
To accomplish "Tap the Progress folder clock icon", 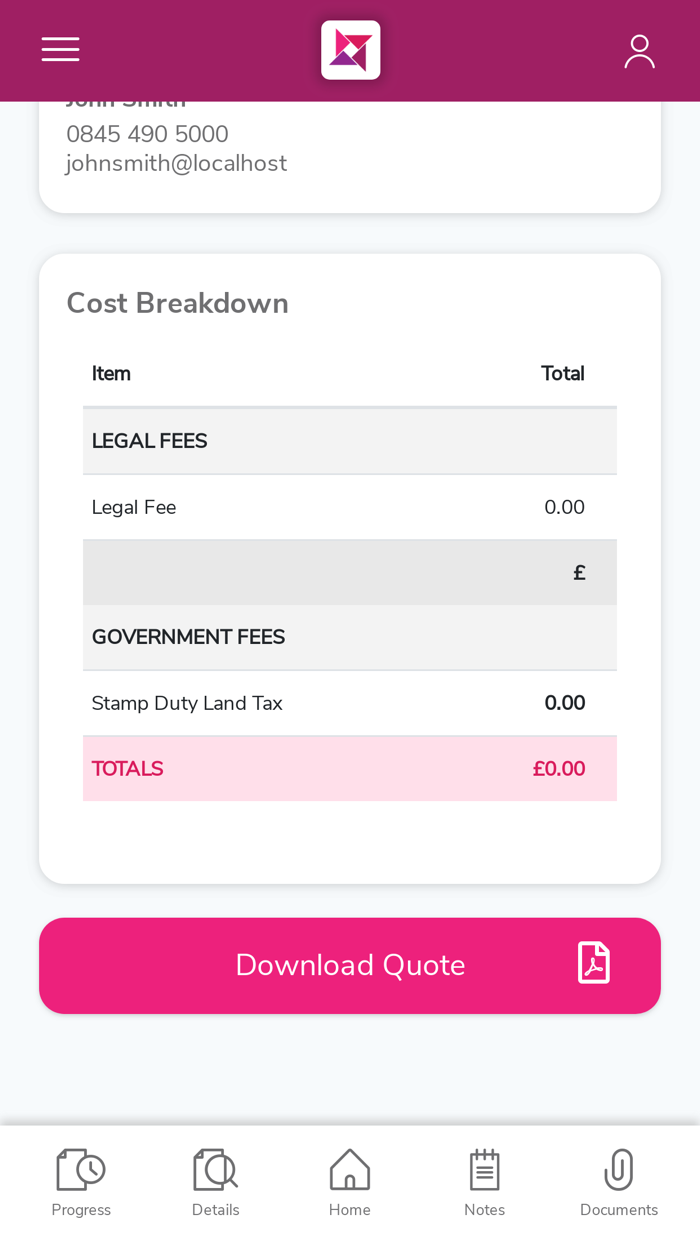I will (81, 1169).
